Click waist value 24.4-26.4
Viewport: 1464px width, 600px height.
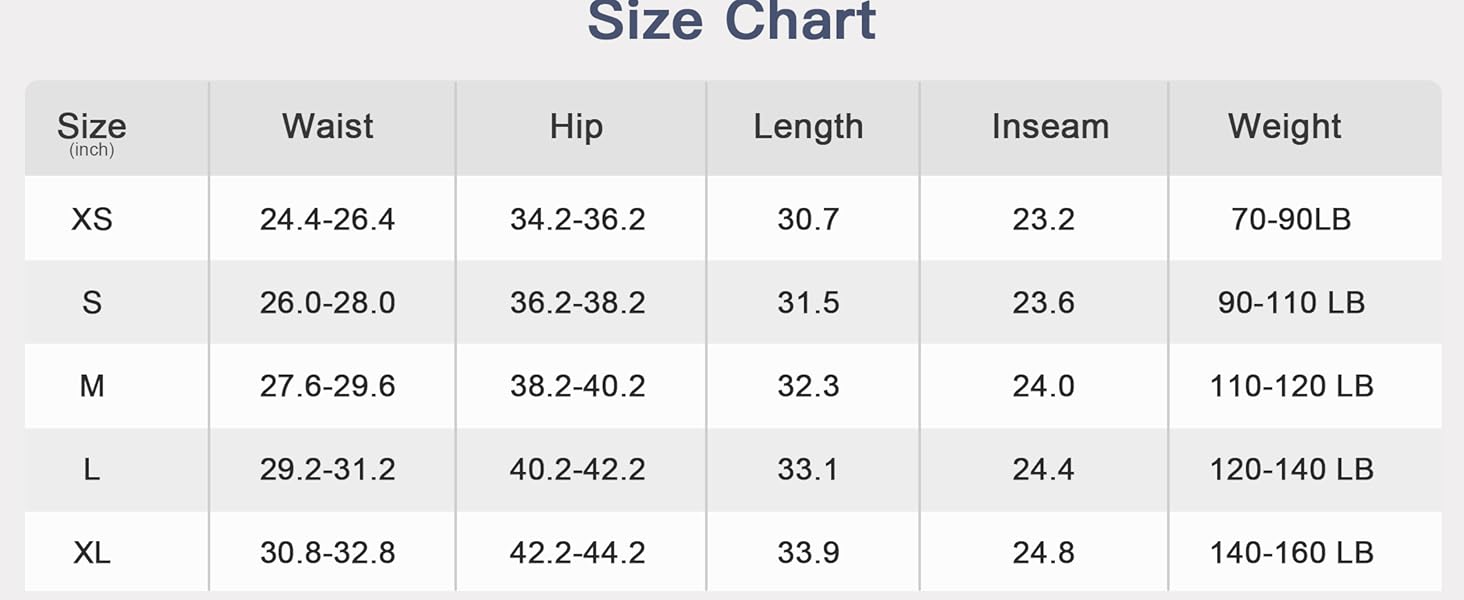pyautogui.click(x=327, y=219)
